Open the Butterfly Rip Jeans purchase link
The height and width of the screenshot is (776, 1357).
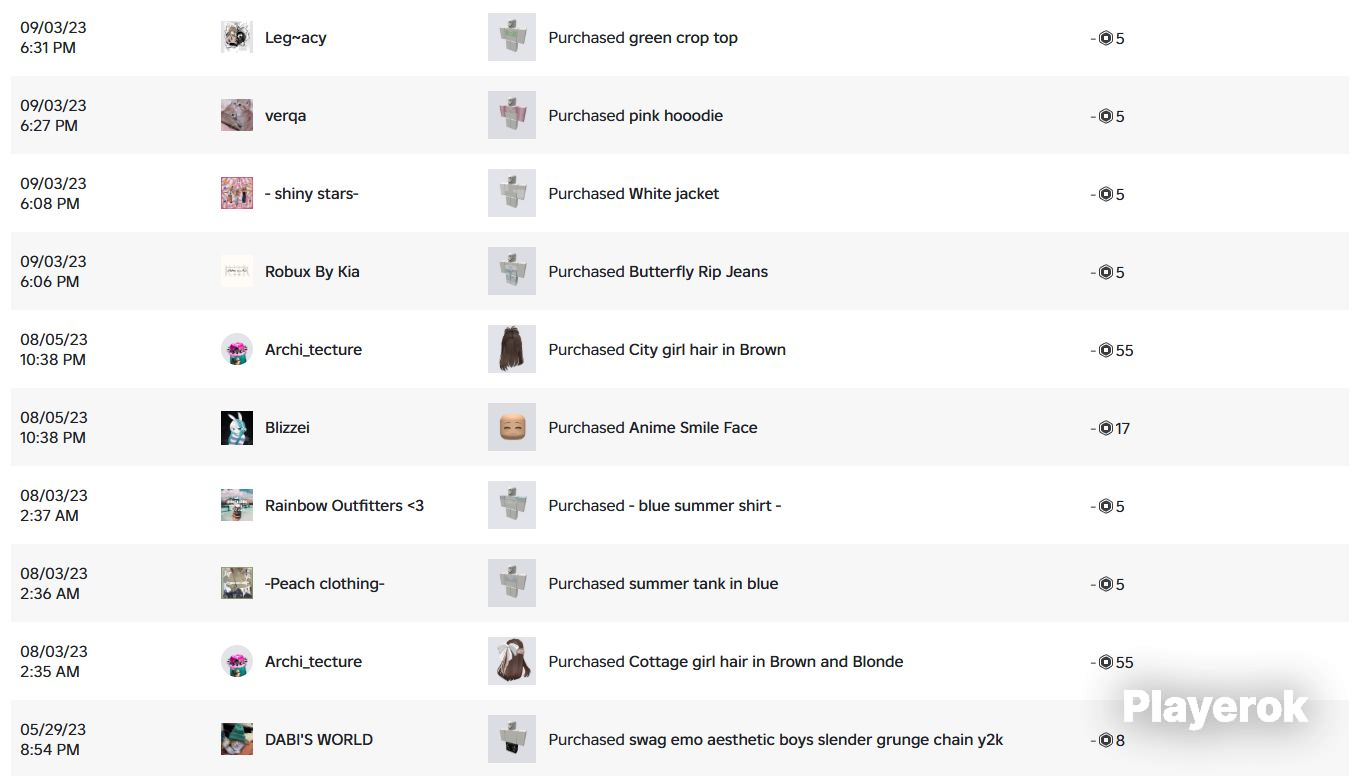click(x=658, y=272)
